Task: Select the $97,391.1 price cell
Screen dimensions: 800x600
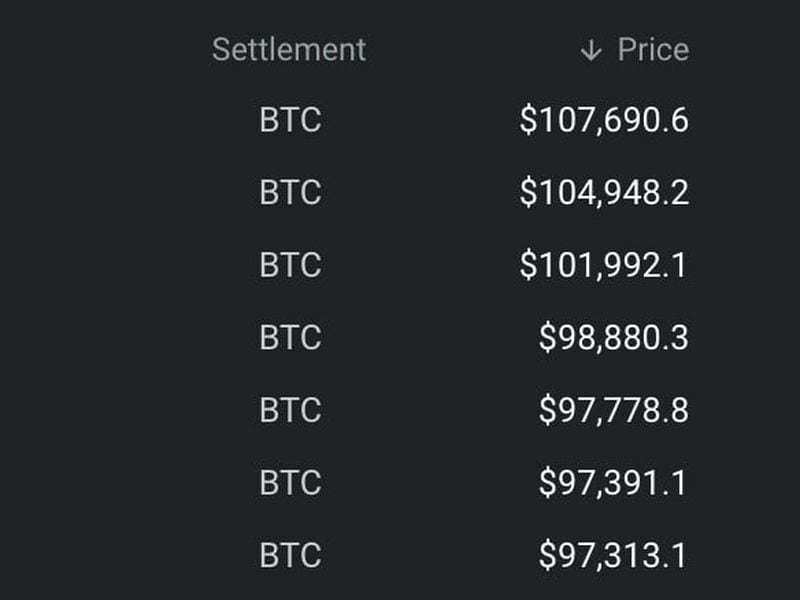Action: click(613, 483)
